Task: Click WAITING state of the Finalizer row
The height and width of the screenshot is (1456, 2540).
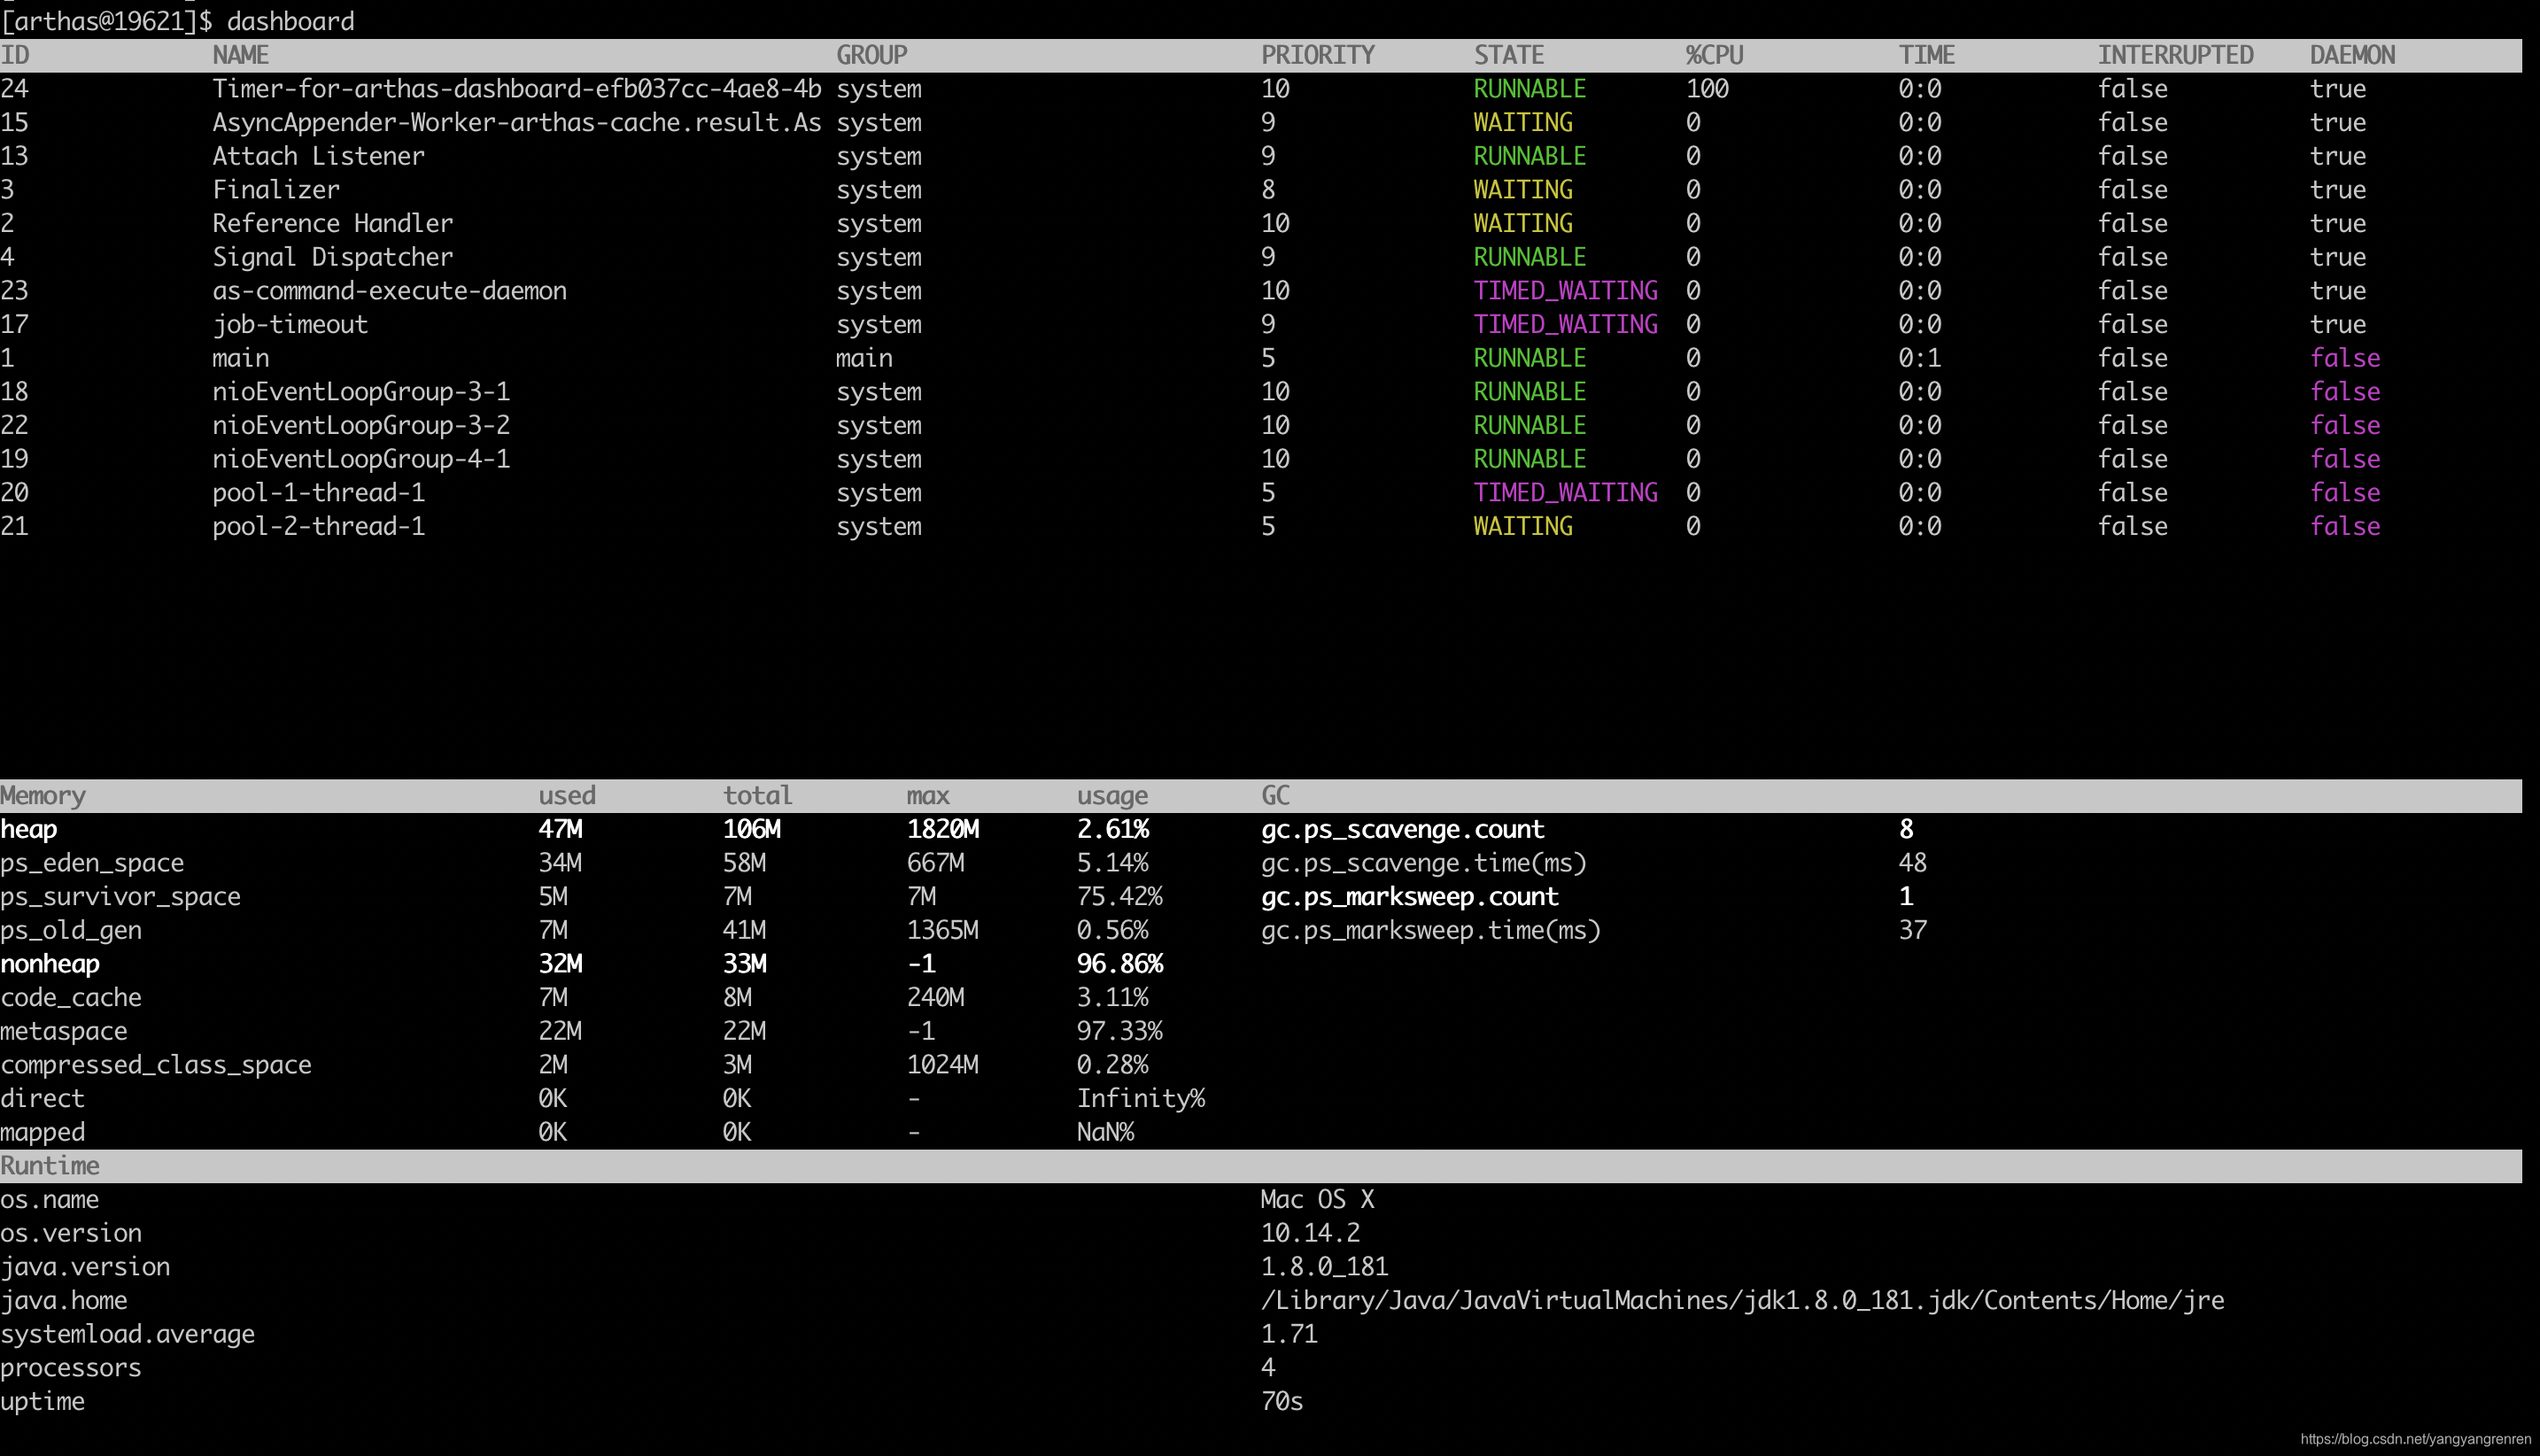Action: tap(1523, 190)
